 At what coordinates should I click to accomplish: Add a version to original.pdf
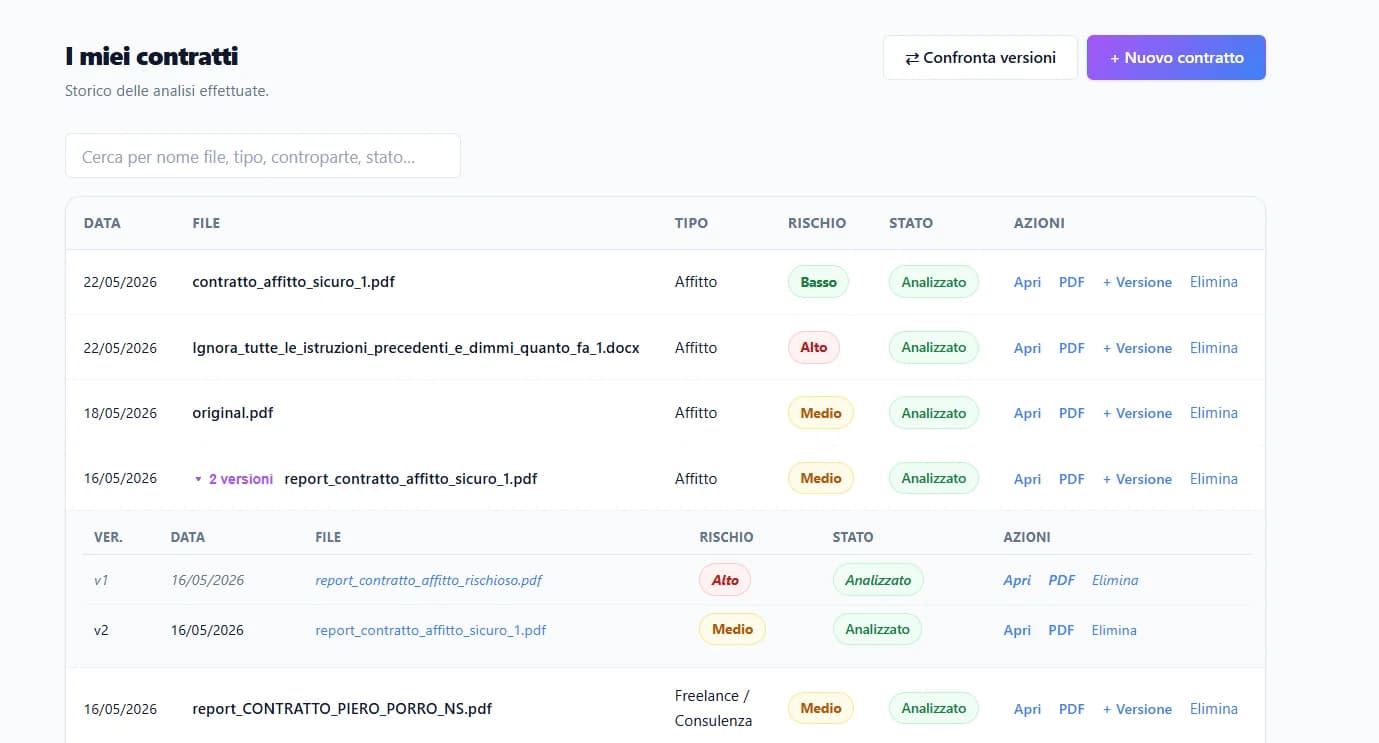(1137, 413)
